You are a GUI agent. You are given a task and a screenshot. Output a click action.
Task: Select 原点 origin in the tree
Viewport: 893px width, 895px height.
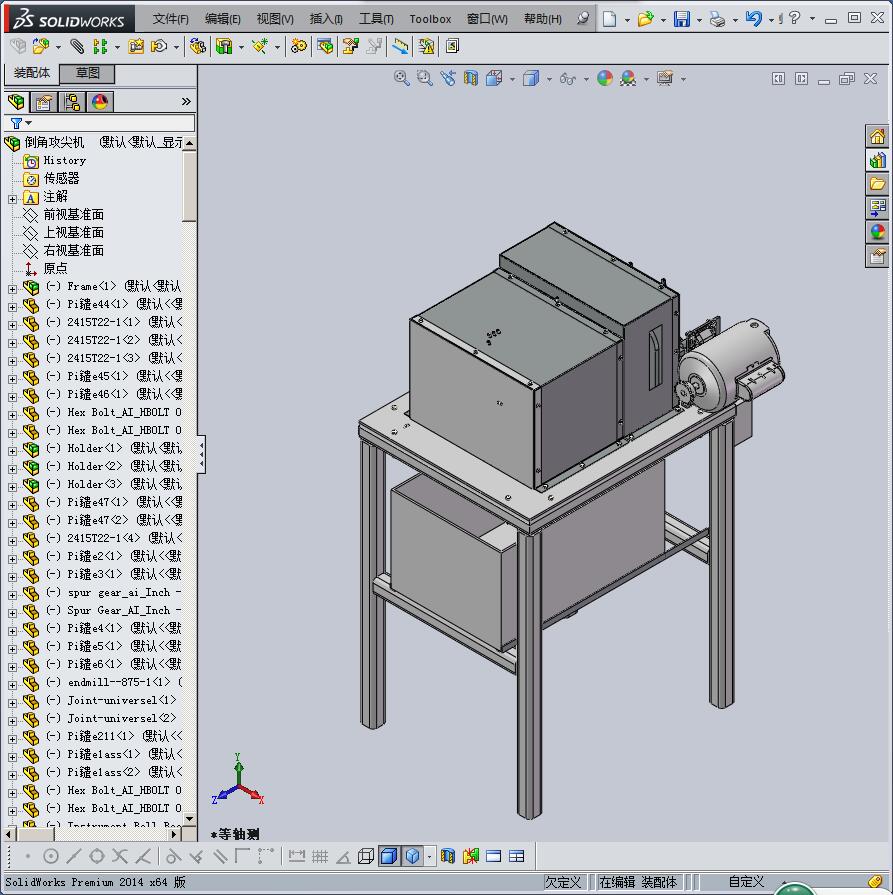pos(55,268)
